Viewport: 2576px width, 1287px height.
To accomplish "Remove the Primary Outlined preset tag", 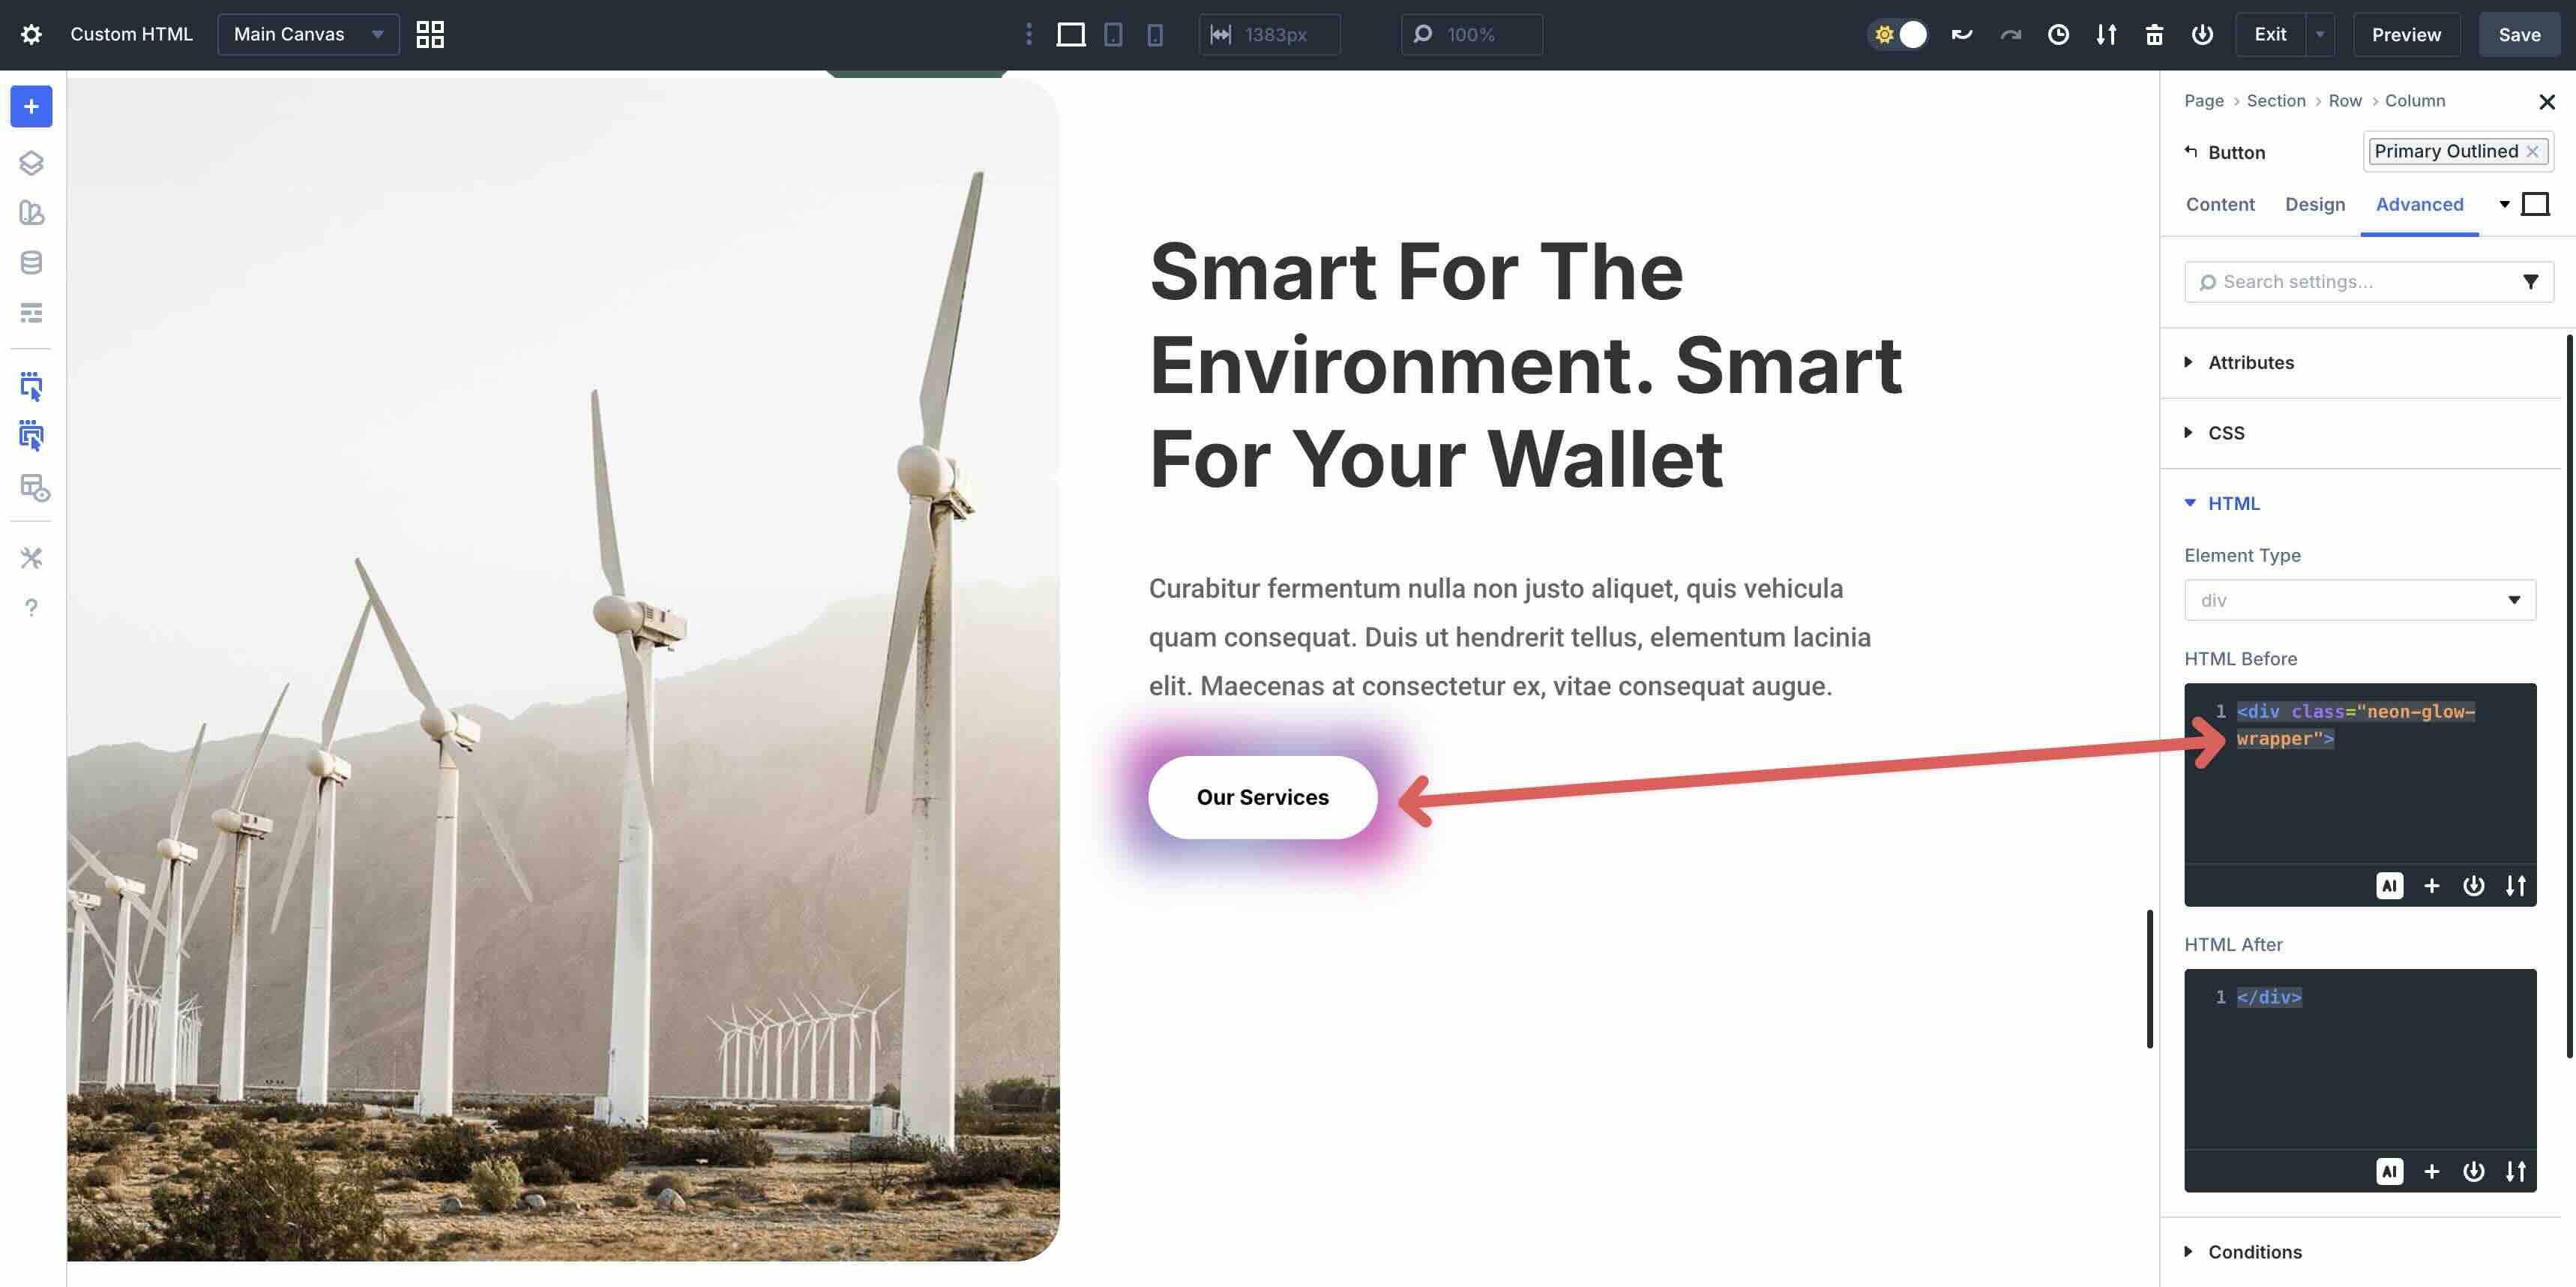I will pos(2532,151).
